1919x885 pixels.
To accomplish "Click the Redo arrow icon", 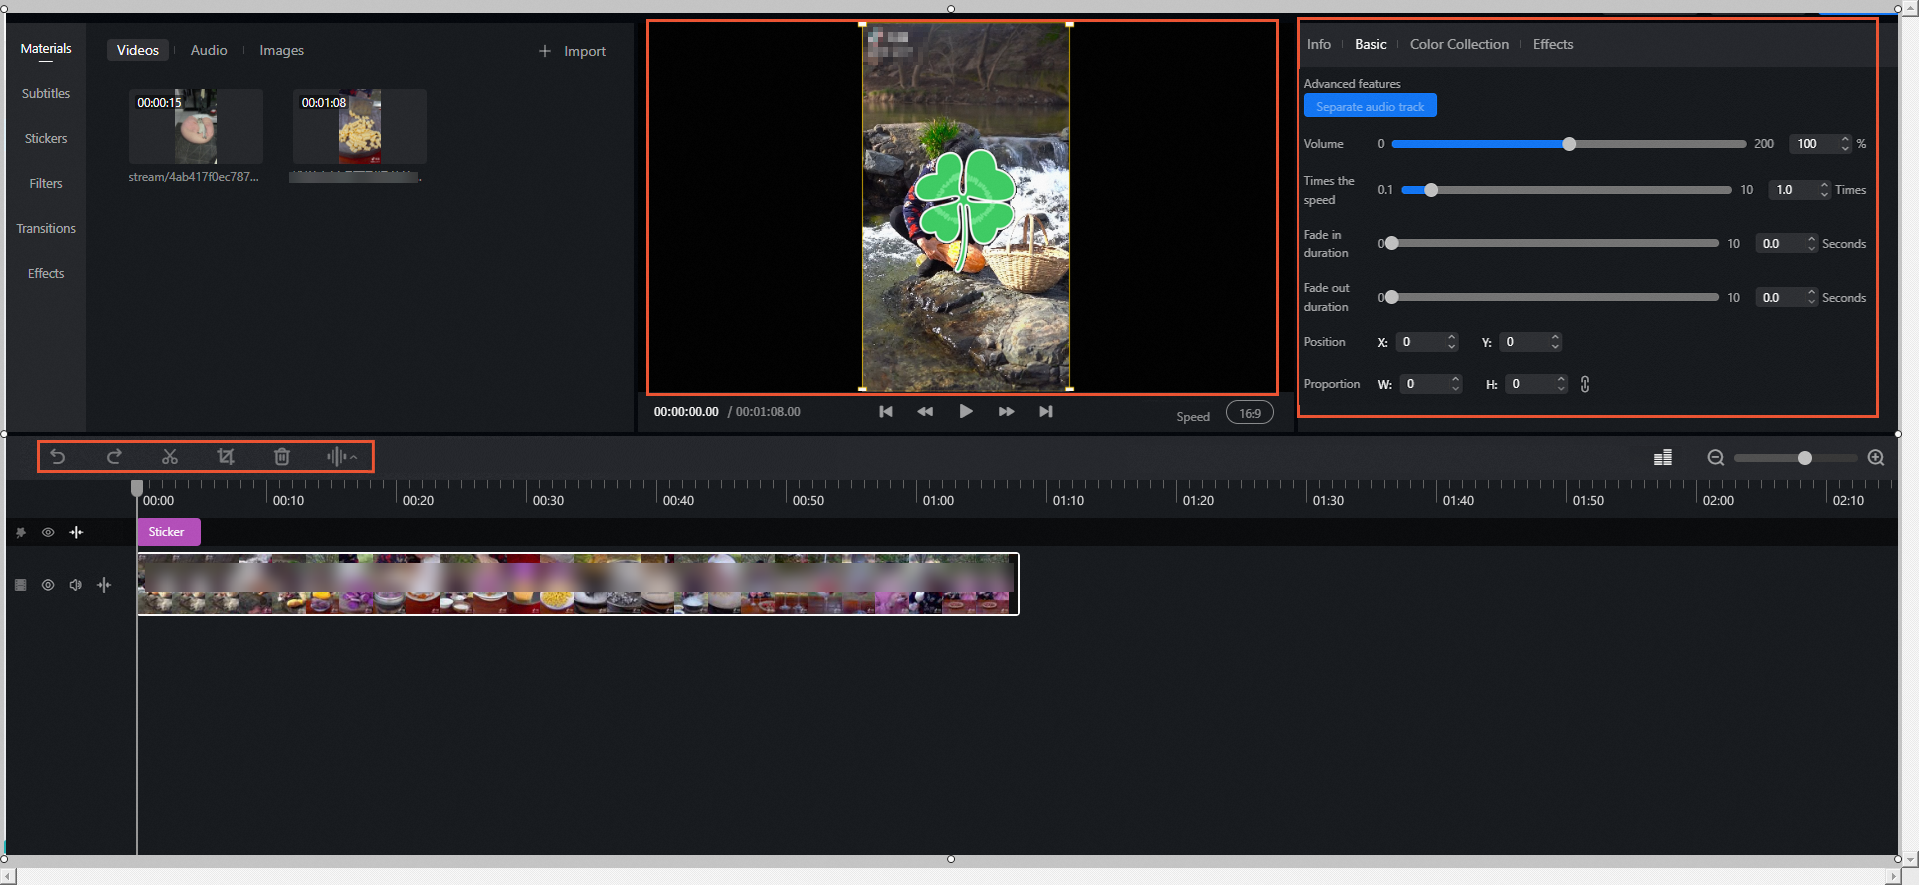I will point(114,457).
